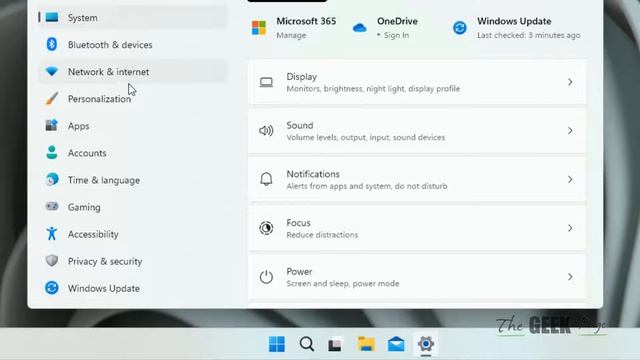The width and height of the screenshot is (640, 360).
Task: Click the Notifications bell icon
Action: [x=266, y=179]
